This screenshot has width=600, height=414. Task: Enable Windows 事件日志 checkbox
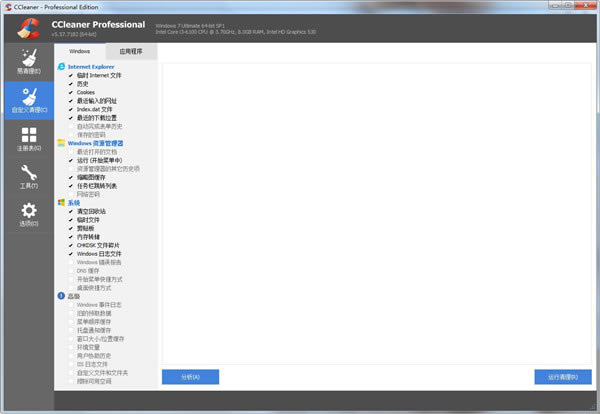[71, 305]
